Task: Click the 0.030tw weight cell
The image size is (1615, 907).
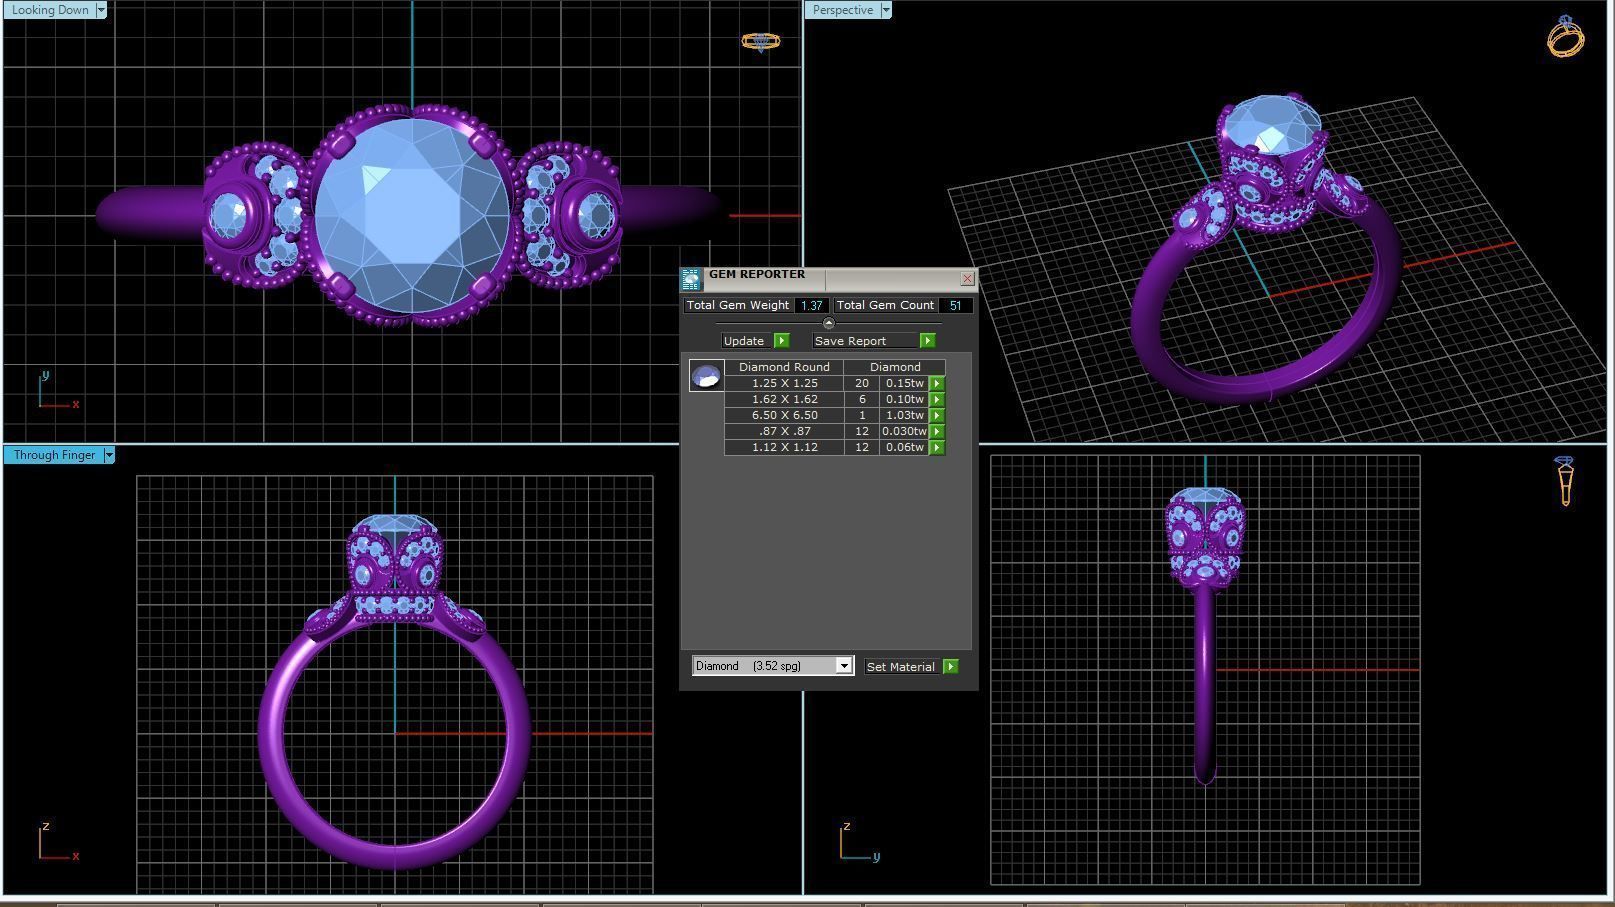Action: click(x=904, y=431)
